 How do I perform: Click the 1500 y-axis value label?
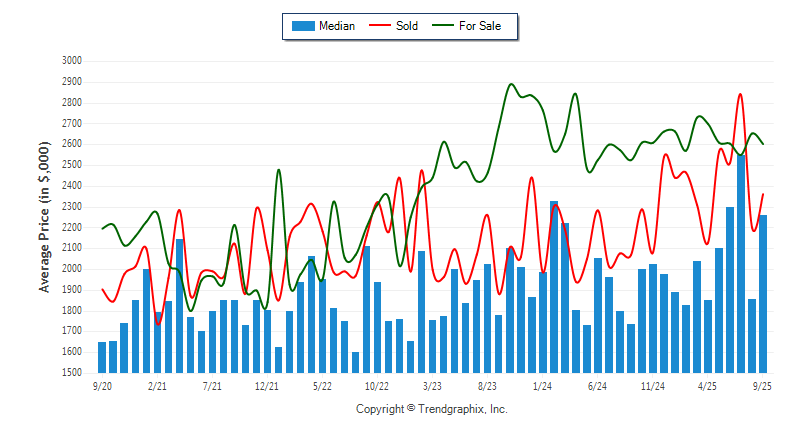point(70,373)
